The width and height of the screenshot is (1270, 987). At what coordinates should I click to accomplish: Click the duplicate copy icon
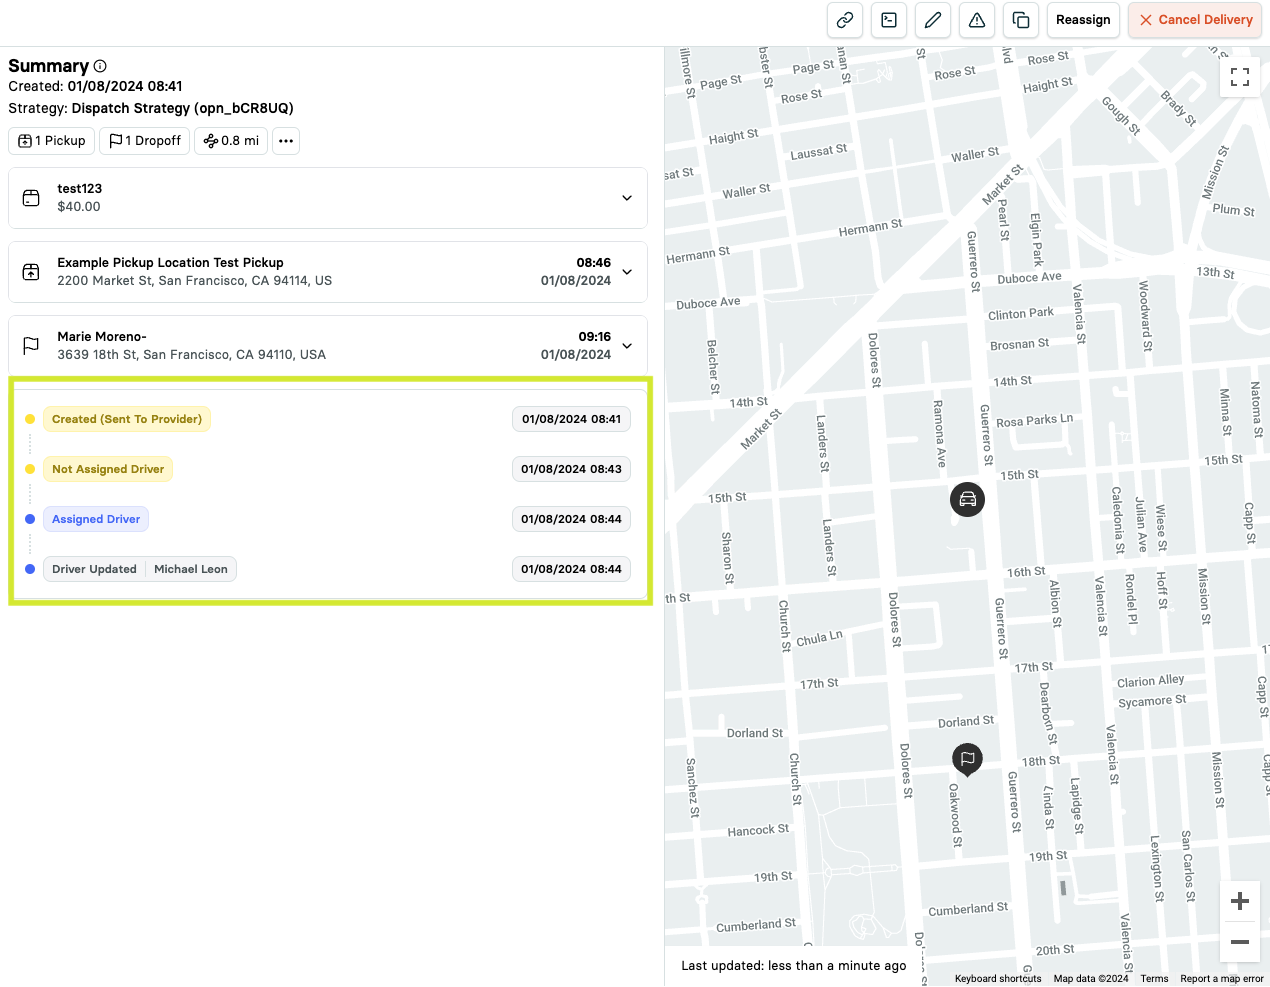pyautogui.click(x=1021, y=20)
